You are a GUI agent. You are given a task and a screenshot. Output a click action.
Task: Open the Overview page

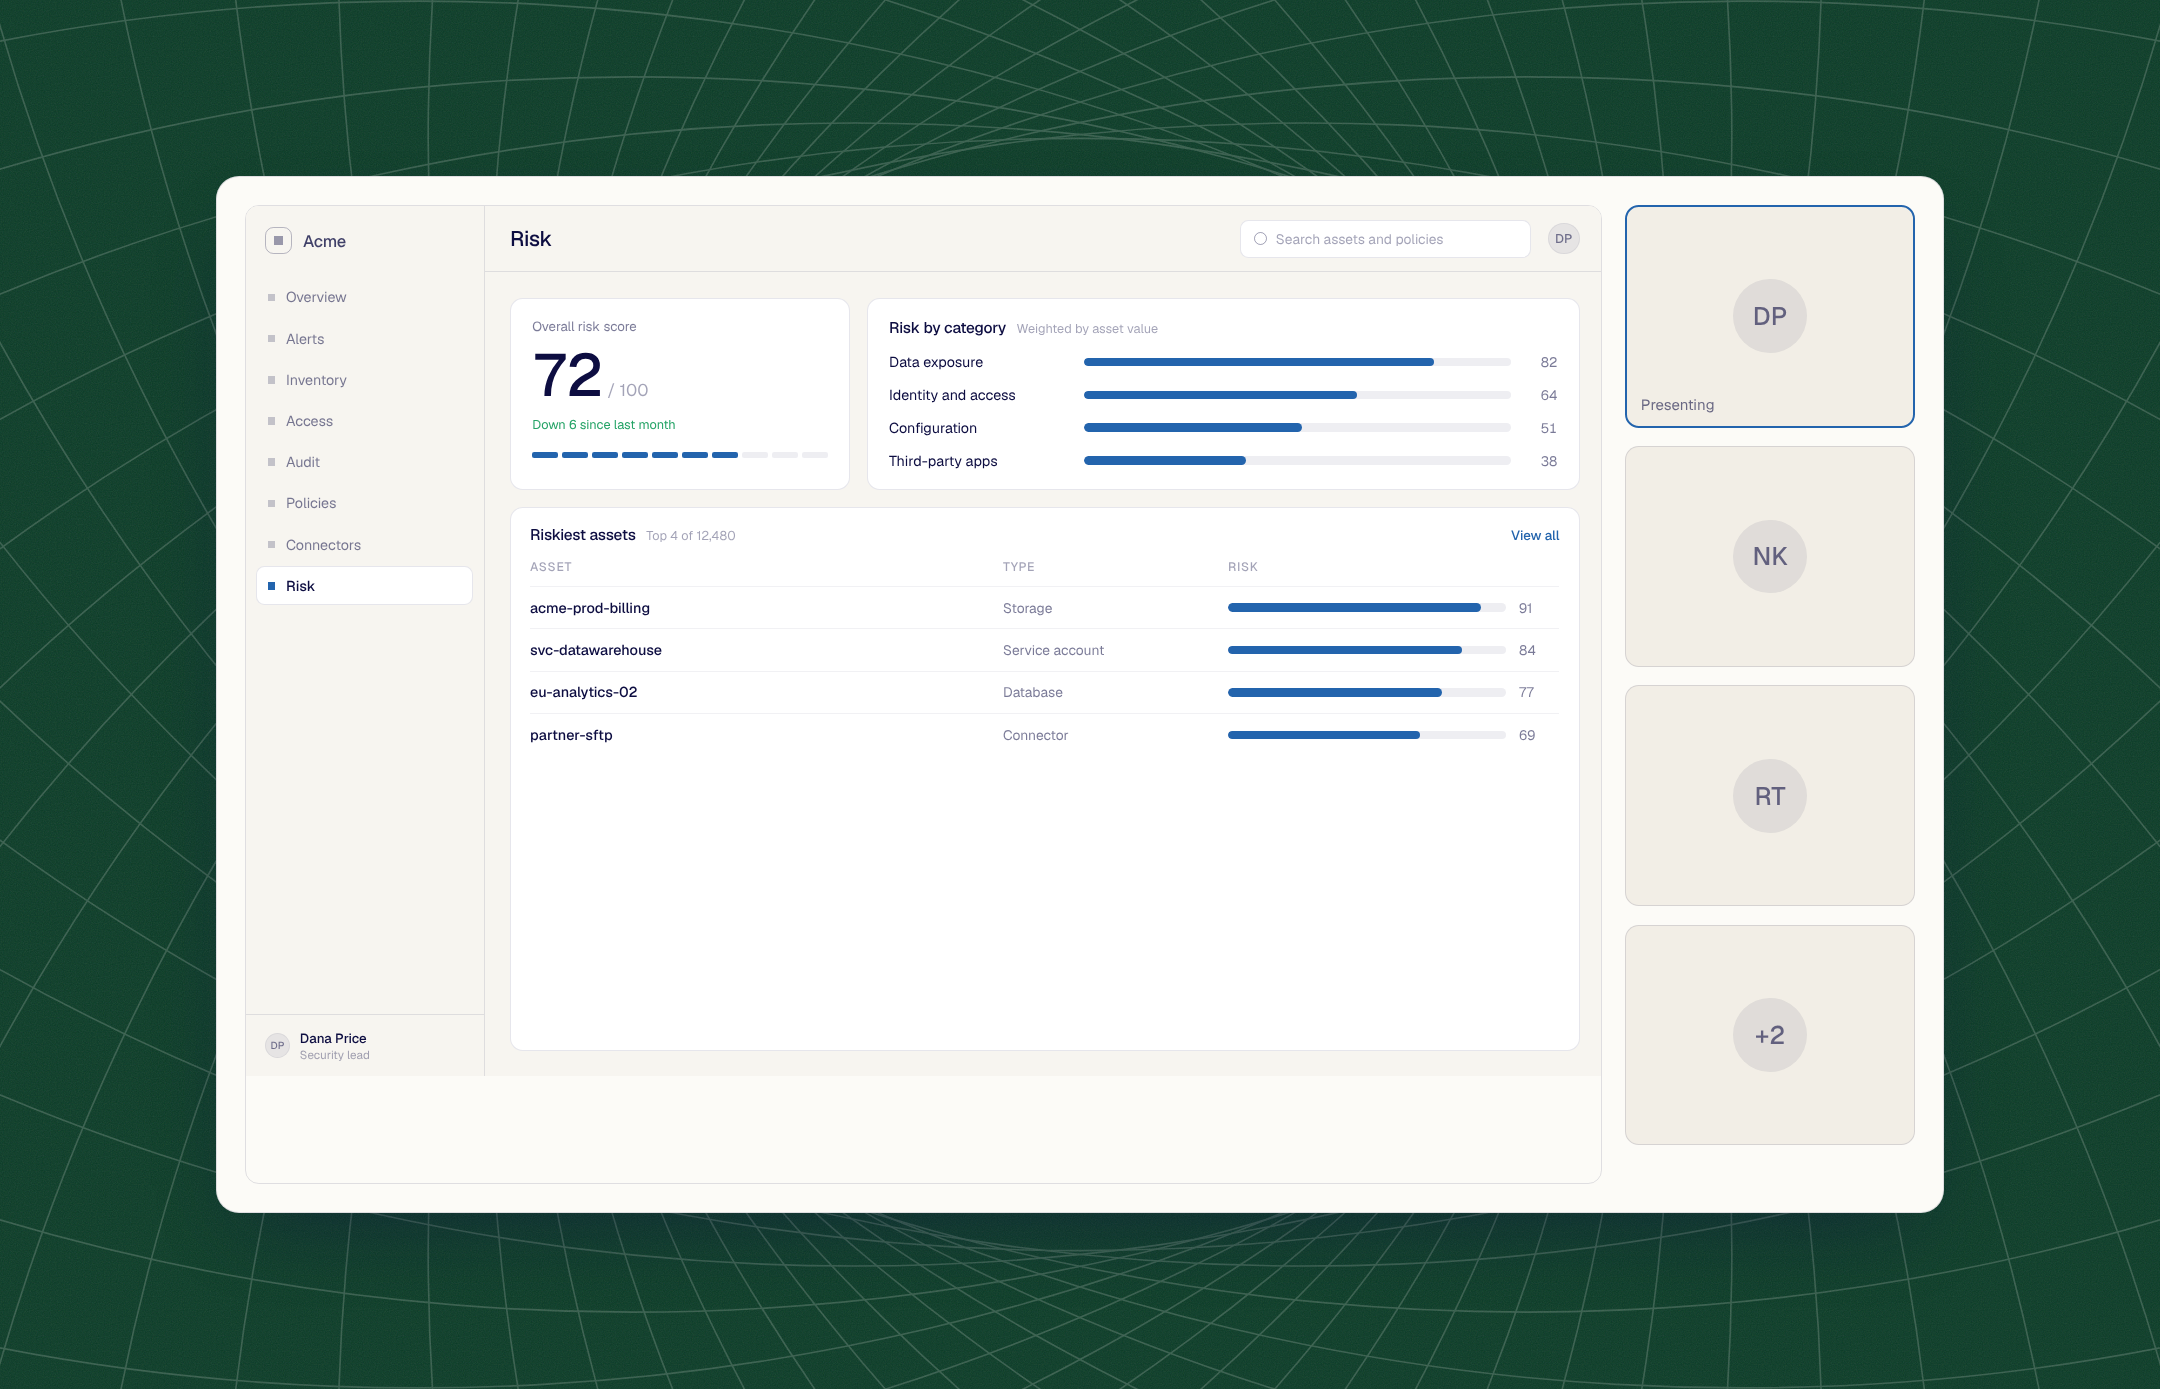(x=364, y=297)
